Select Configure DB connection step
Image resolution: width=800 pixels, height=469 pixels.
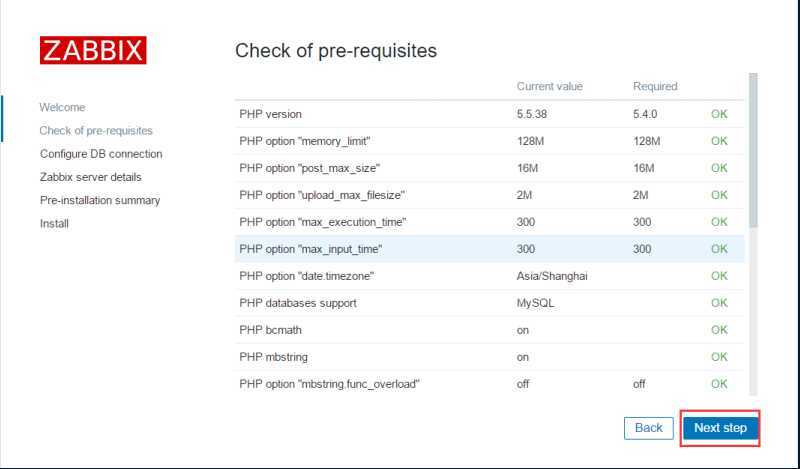[101, 154]
